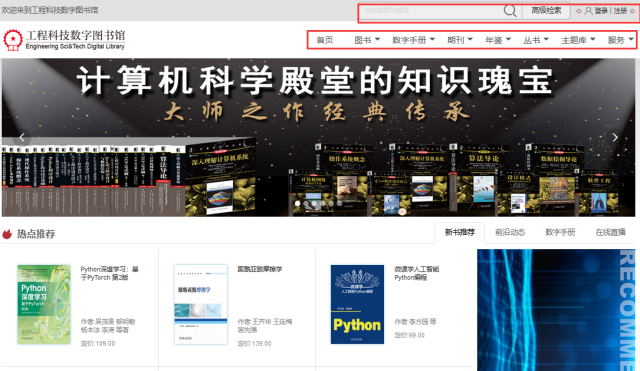
Task: Advance to next banner slide arrow
Action: click(x=615, y=138)
